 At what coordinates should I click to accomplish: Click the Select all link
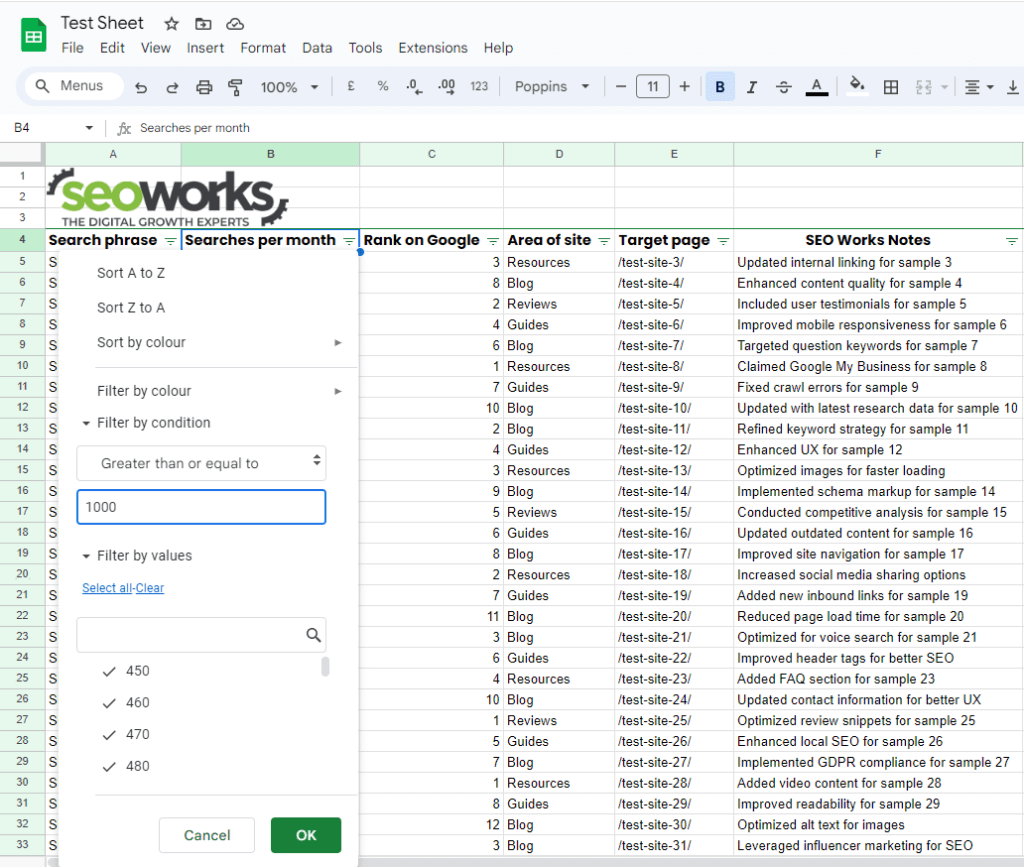pyautogui.click(x=107, y=588)
